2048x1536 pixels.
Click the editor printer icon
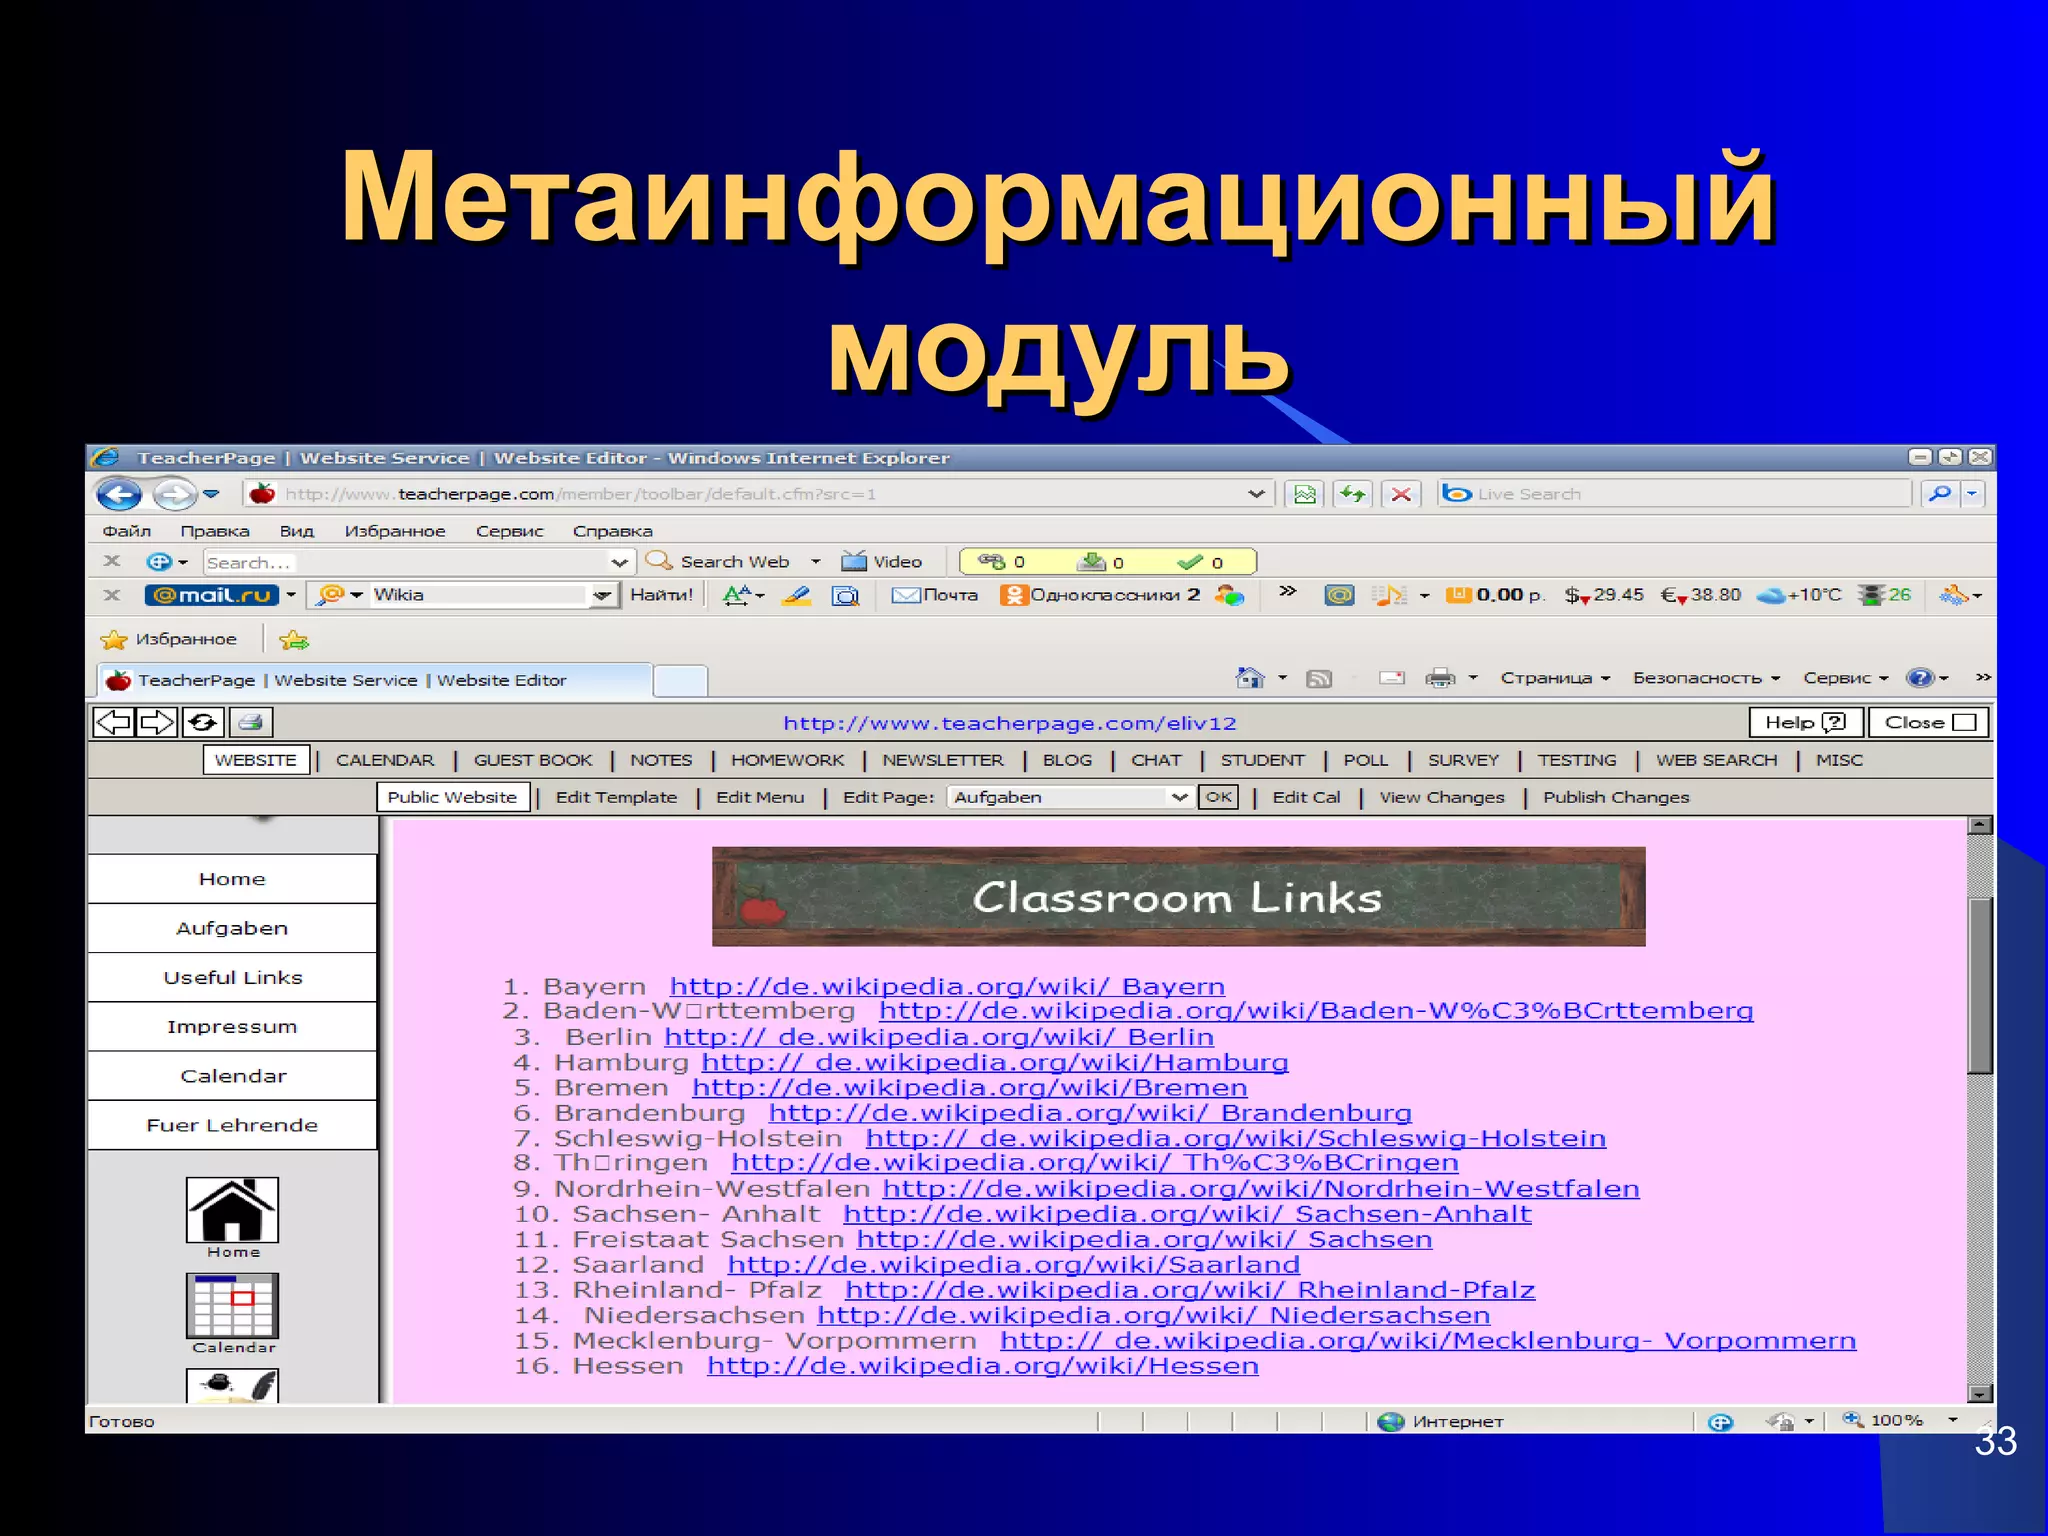[x=250, y=722]
